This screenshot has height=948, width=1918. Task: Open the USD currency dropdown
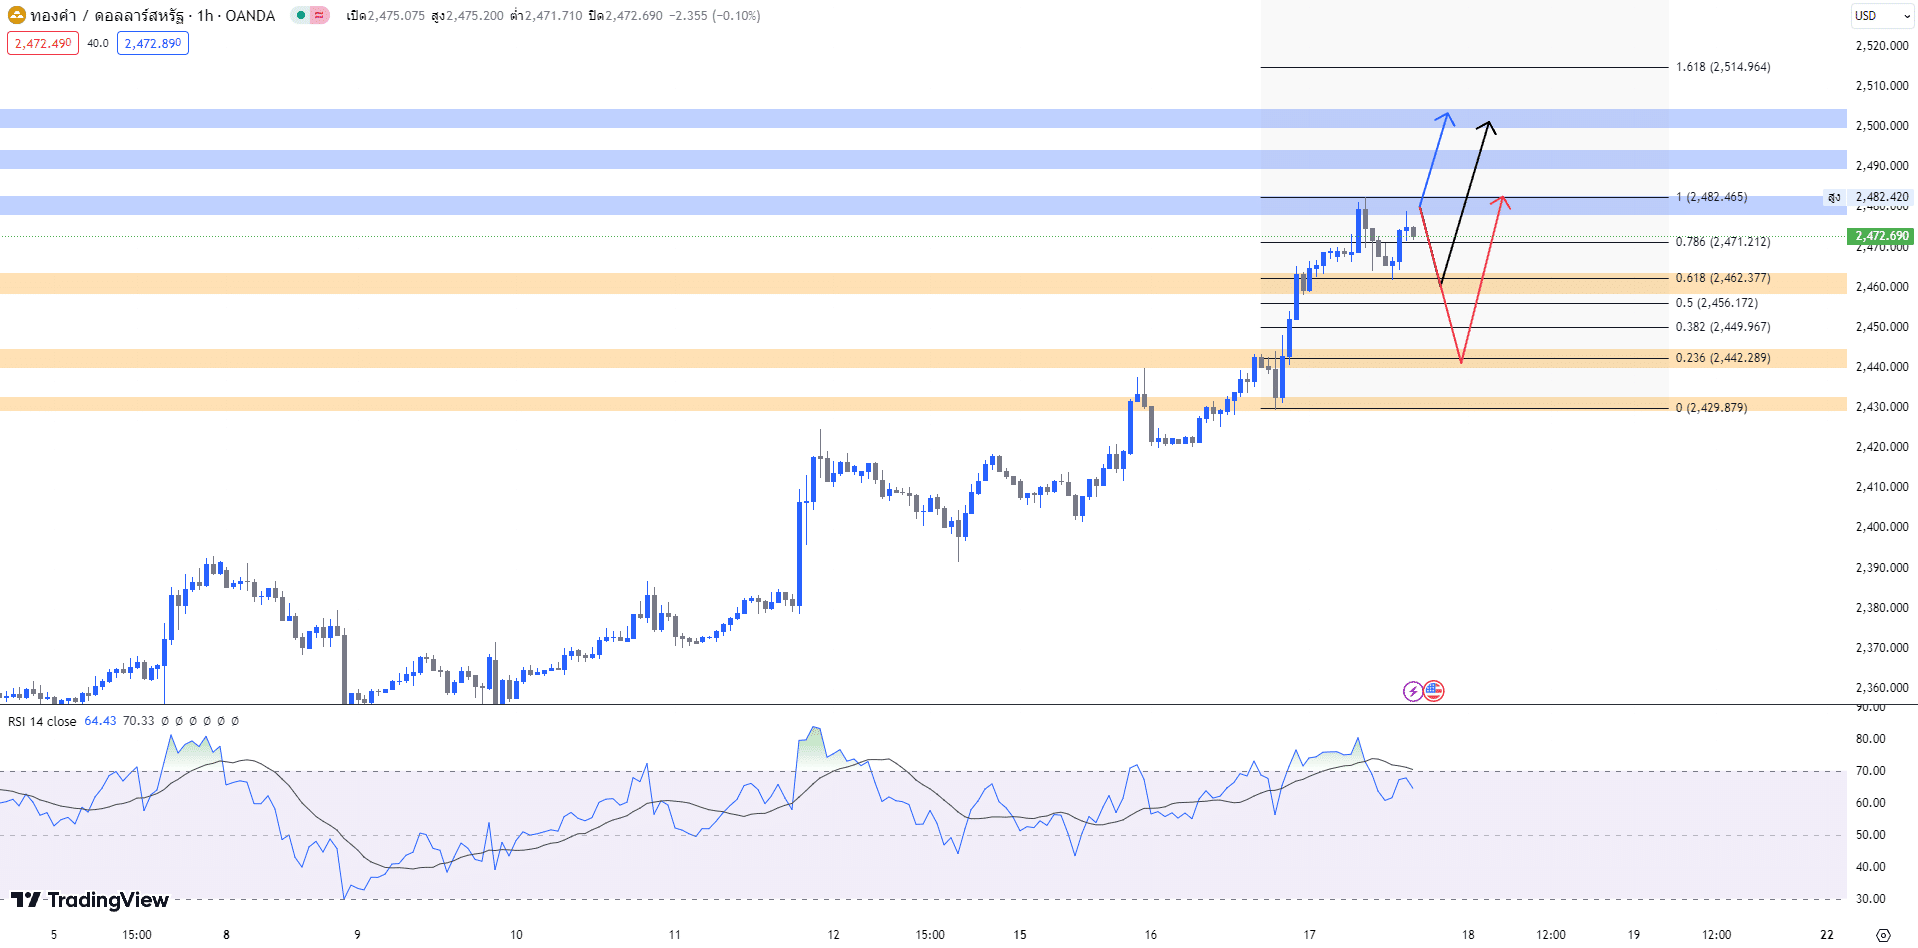click(1881, 15)
